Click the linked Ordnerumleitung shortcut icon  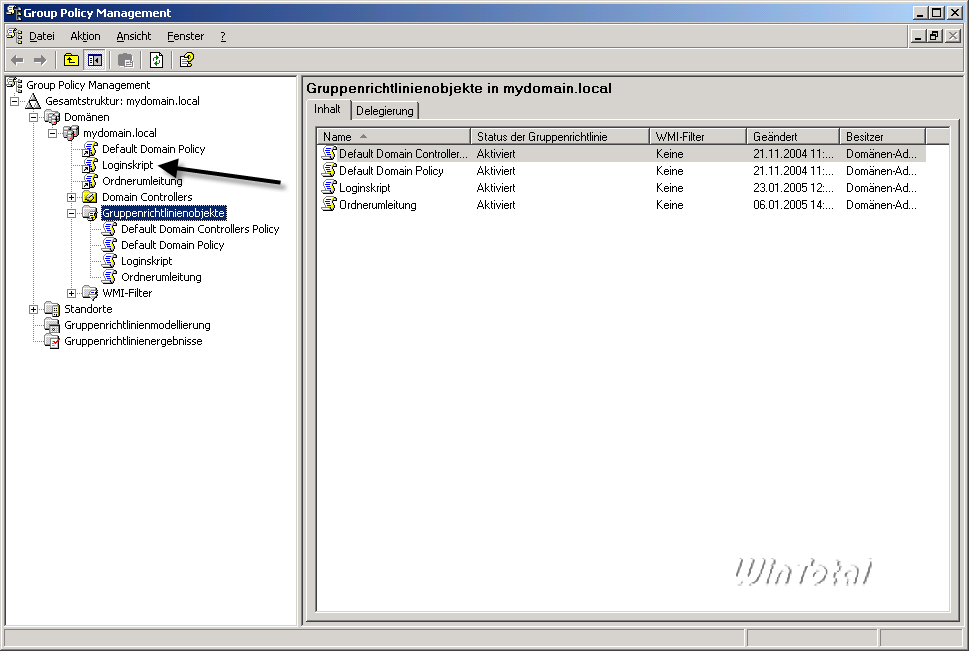click(x=90, y=181)
